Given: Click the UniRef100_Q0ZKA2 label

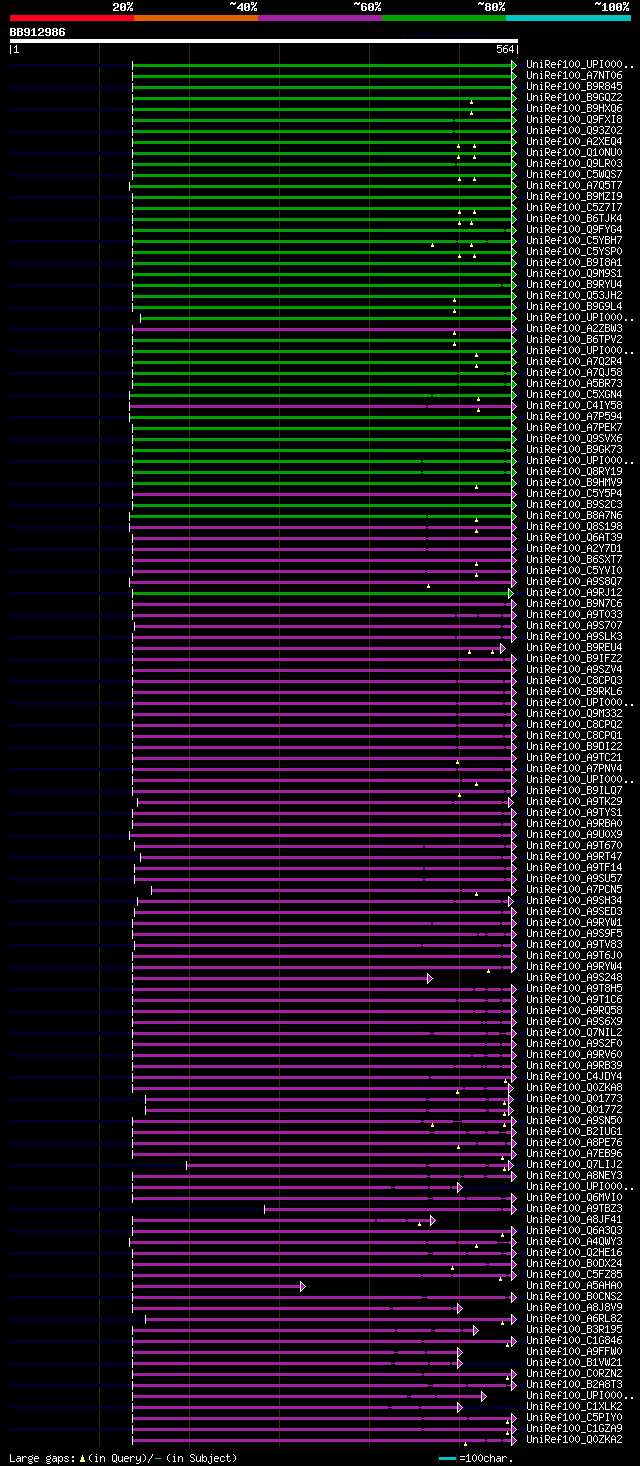Looking at the screenshot, I should 573,1439.
